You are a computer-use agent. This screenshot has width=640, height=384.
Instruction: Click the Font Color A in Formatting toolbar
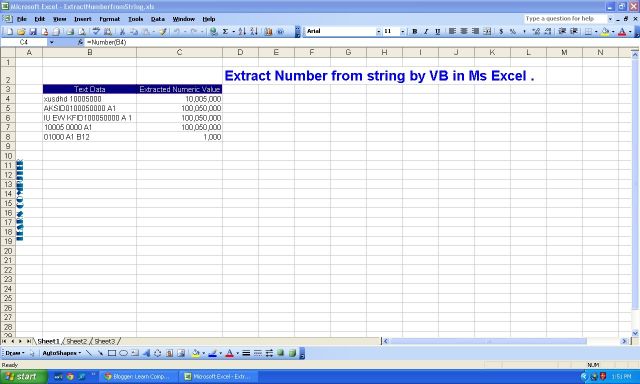622,31
